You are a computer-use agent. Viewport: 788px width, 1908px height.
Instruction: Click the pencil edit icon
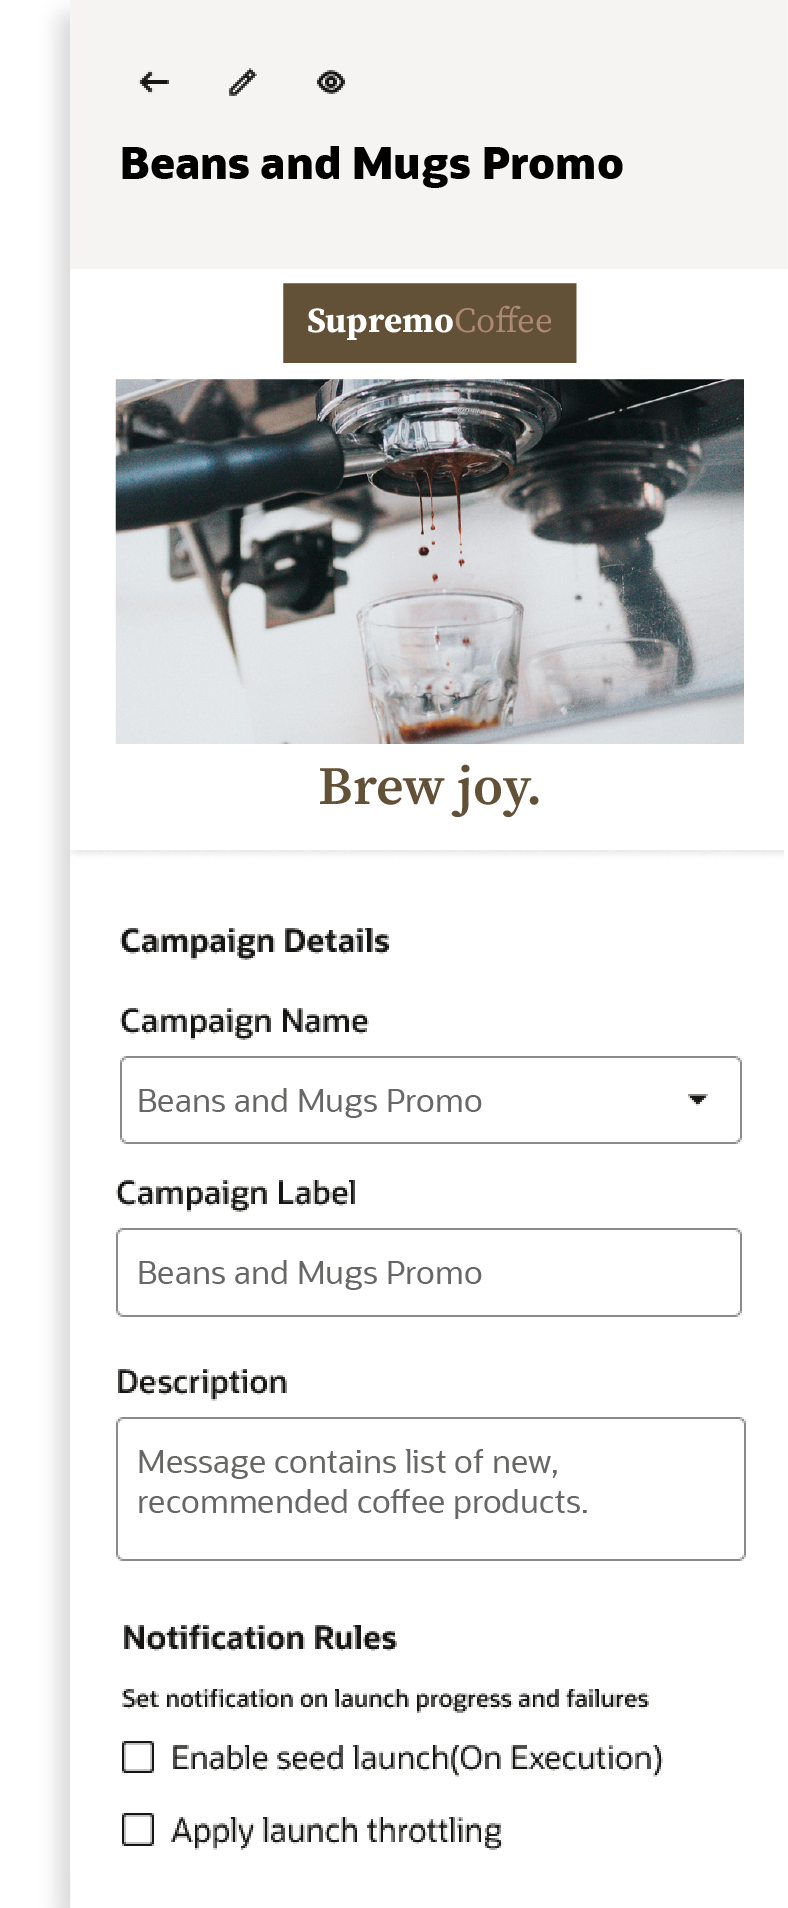(242, 82)
